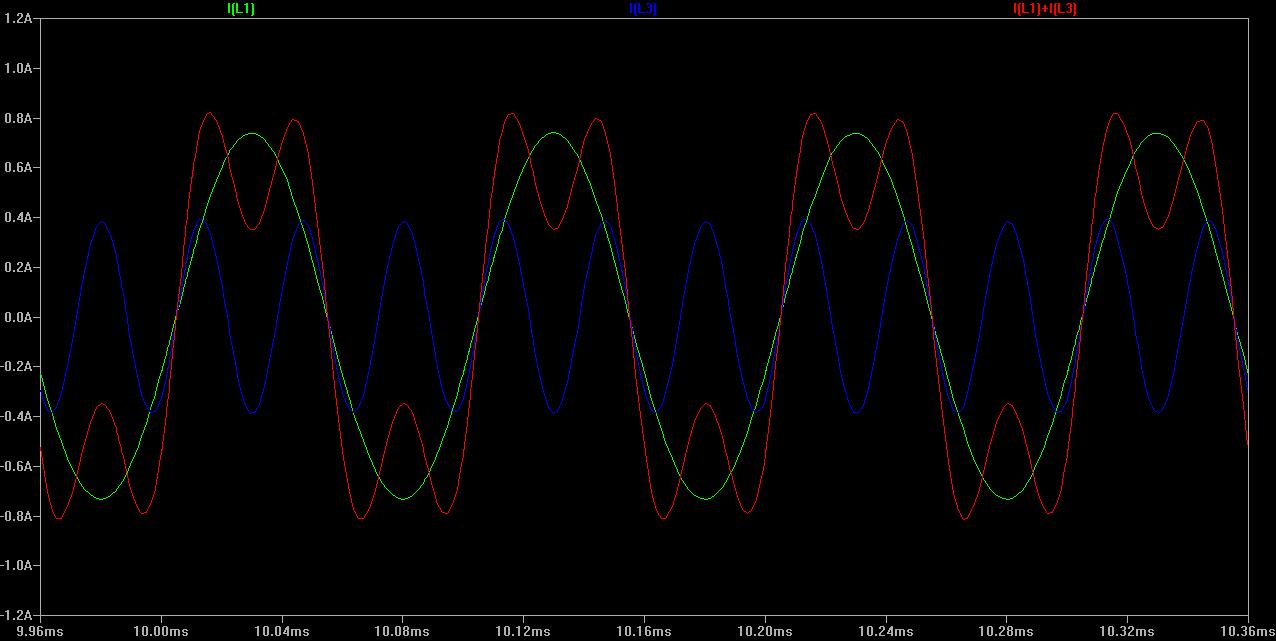Click the 1.0A vertical axis label

coord(20,69)
